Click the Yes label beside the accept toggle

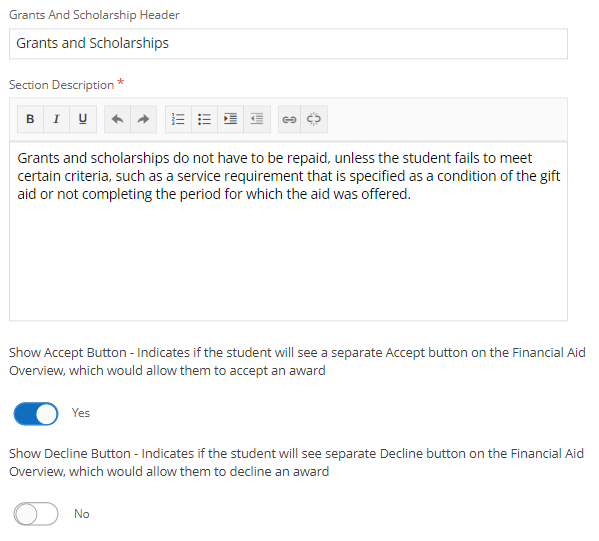click(x=81, y=413)
